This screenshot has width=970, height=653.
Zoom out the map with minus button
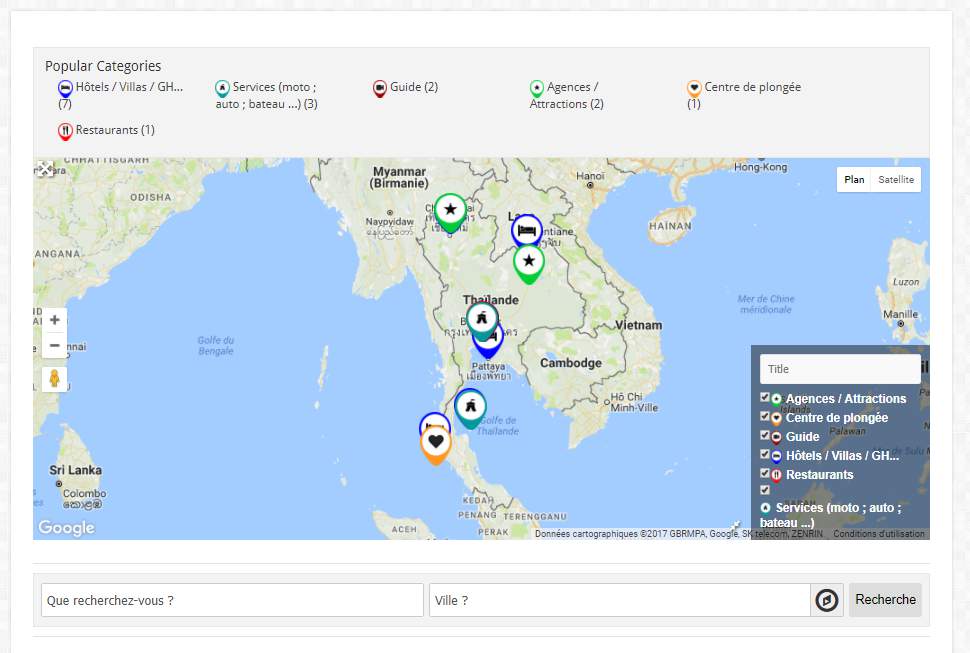[54, 345]
